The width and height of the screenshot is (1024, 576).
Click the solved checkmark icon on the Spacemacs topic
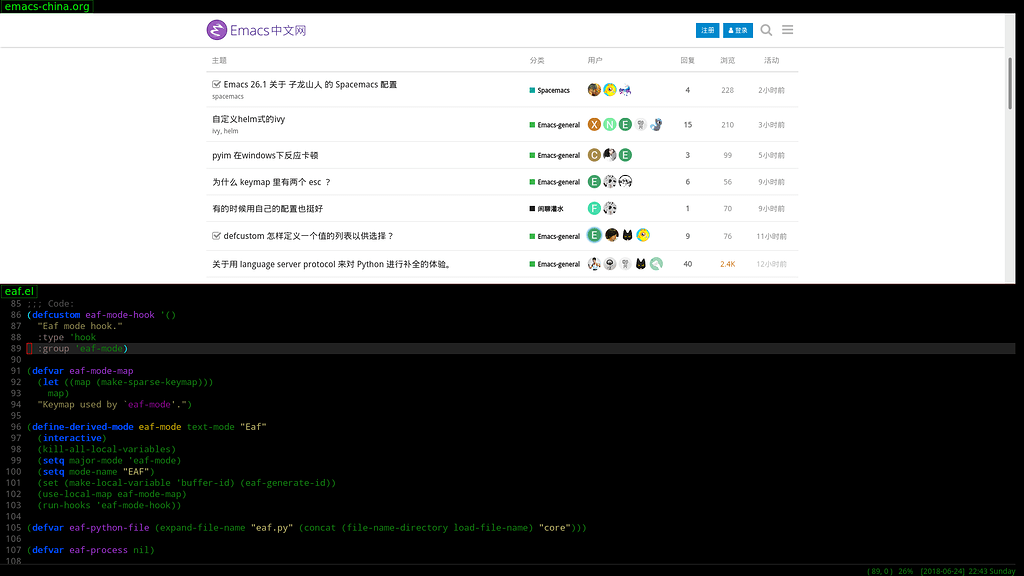click(215, 84)
